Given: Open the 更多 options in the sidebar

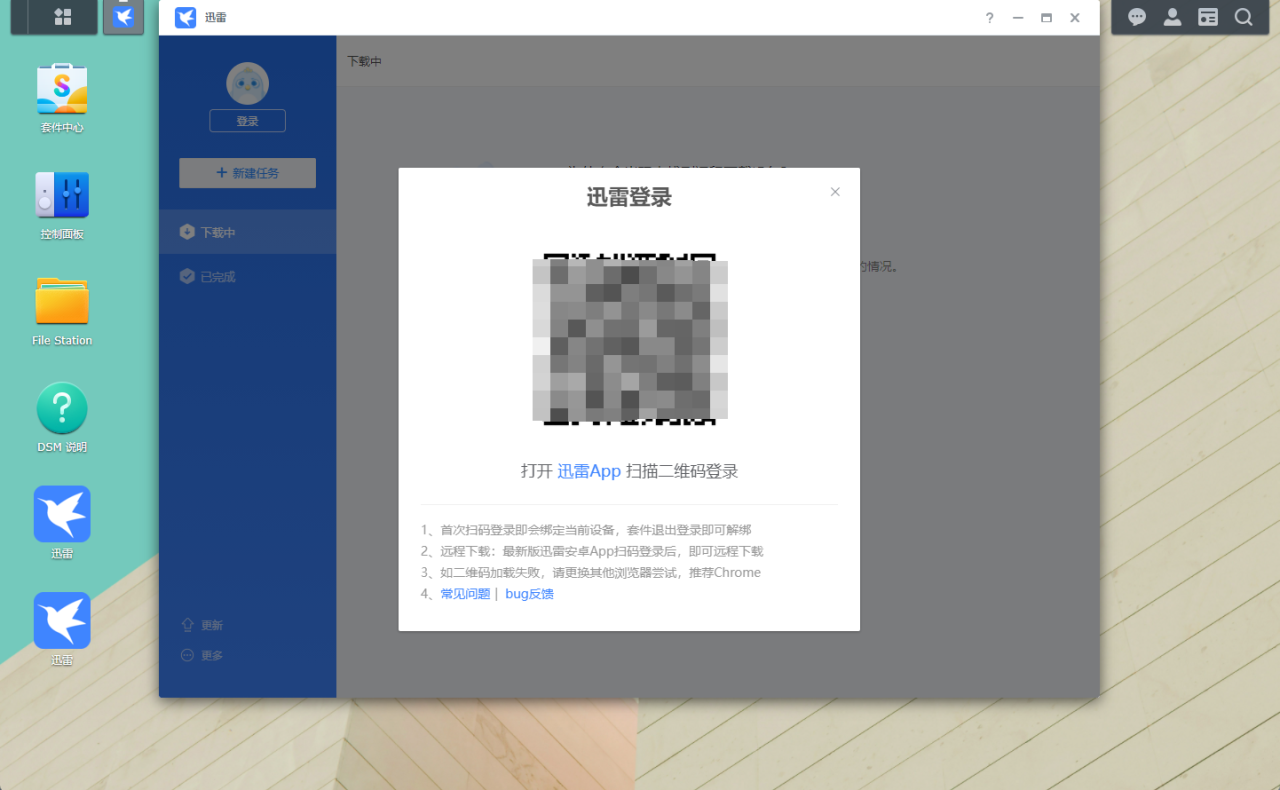Looking at the screenshot, I should 201,655.
